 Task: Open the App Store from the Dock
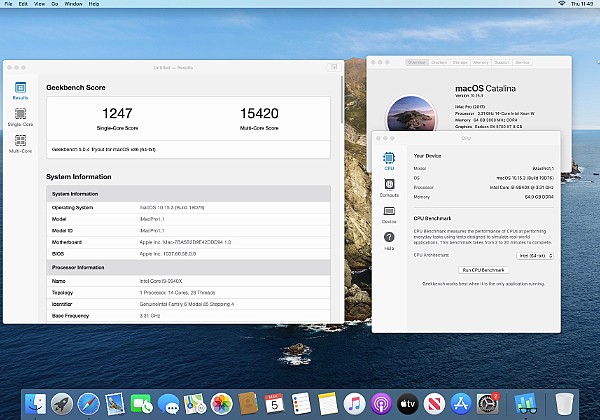[x=462, y=403]
